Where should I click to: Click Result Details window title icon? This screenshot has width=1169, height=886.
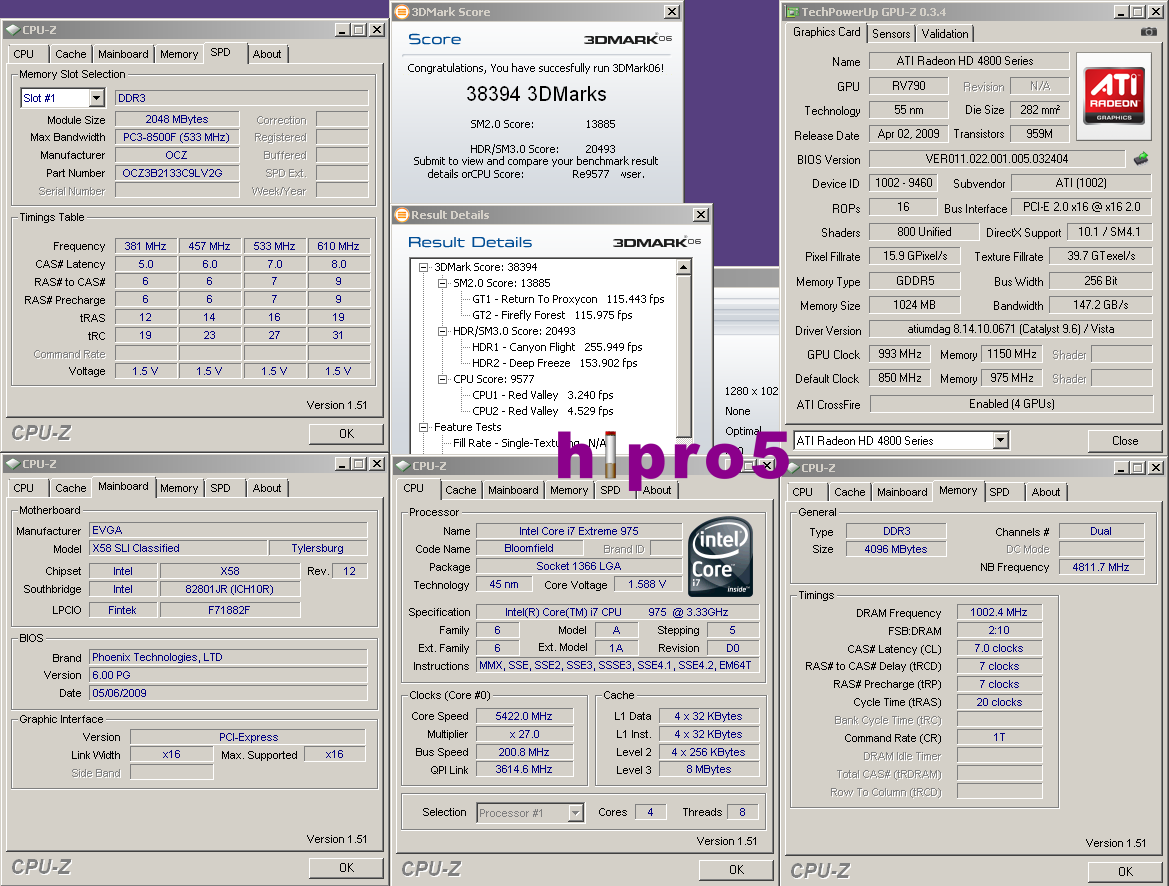(402, 215)
